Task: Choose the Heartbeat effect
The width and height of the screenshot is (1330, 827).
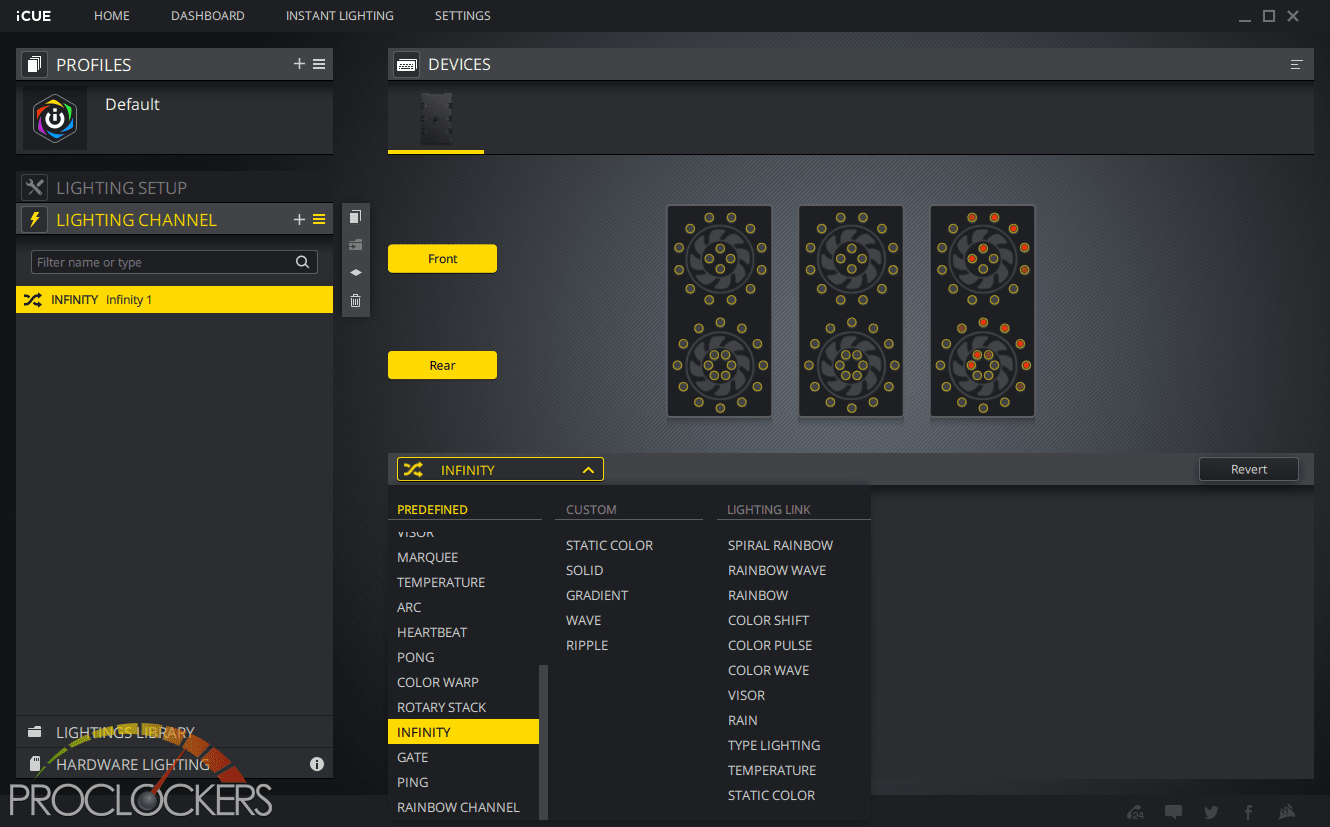Action: tap(432, 632)
